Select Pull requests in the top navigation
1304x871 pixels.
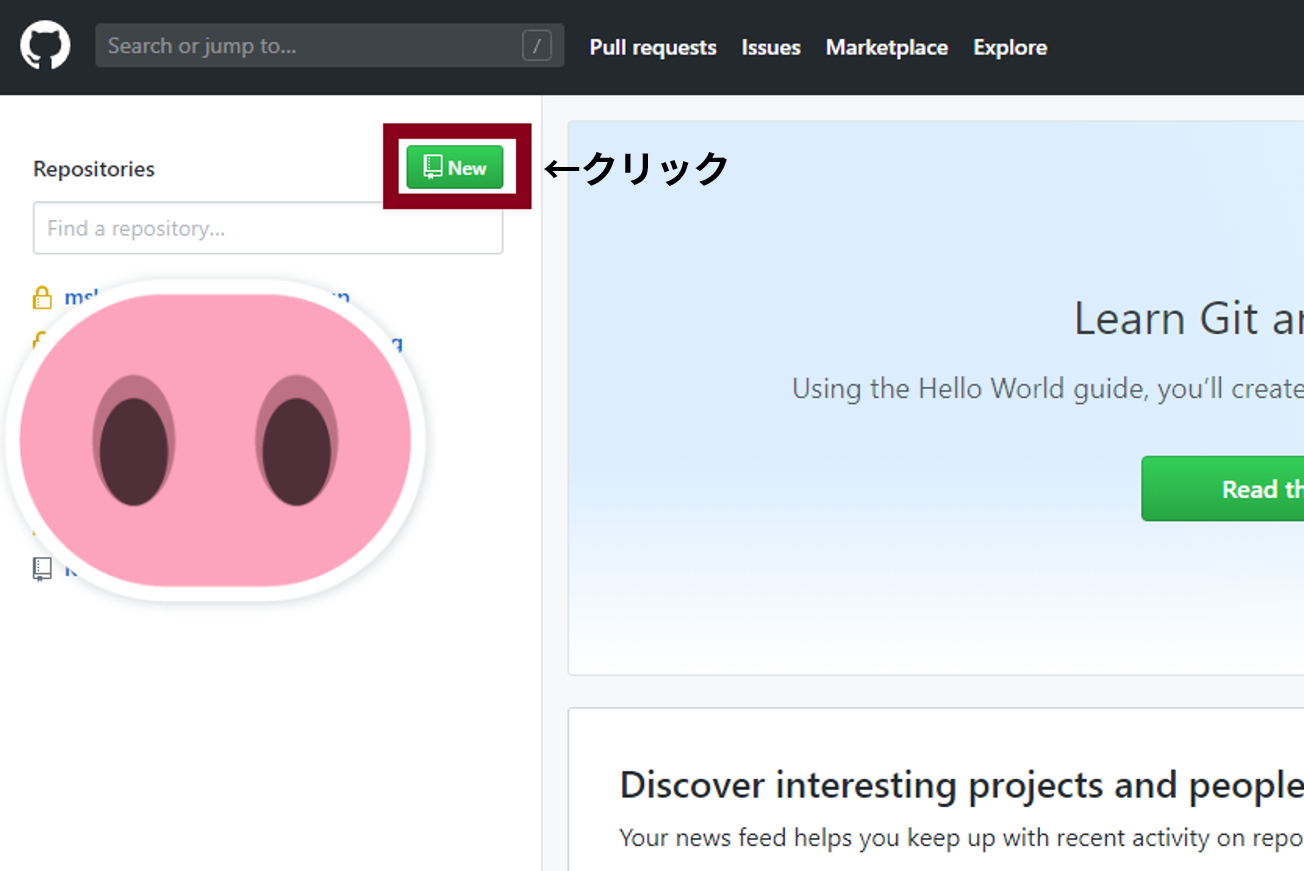click(653, 47)
